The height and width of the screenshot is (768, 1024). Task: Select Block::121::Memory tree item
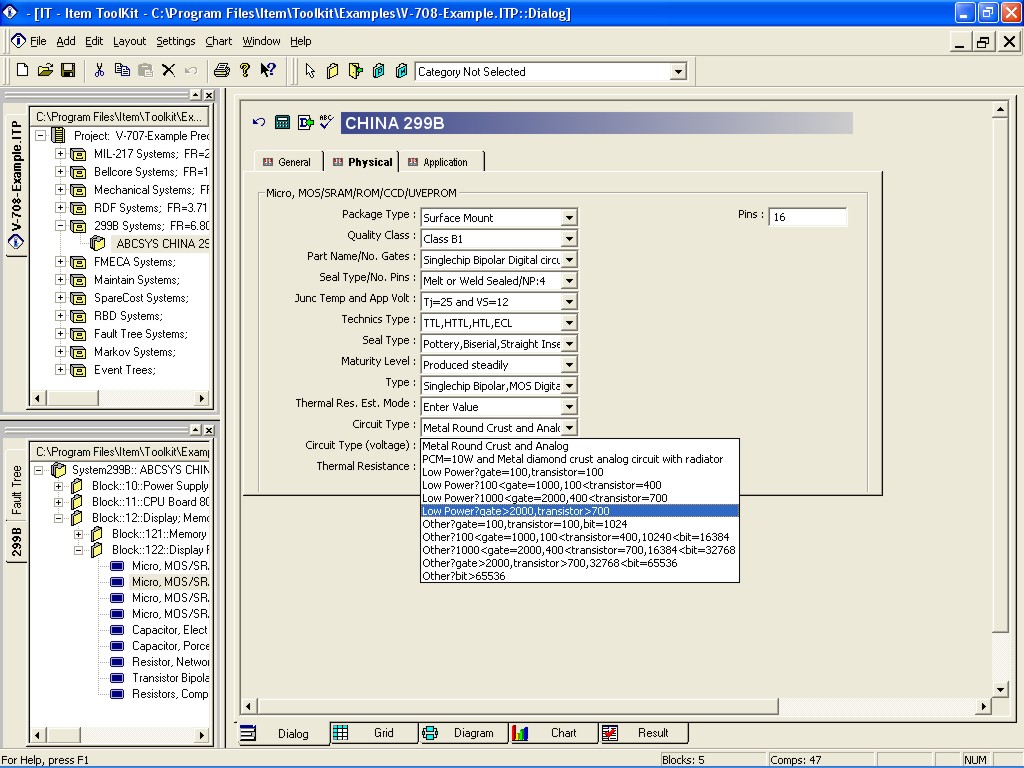pos(159,534)
